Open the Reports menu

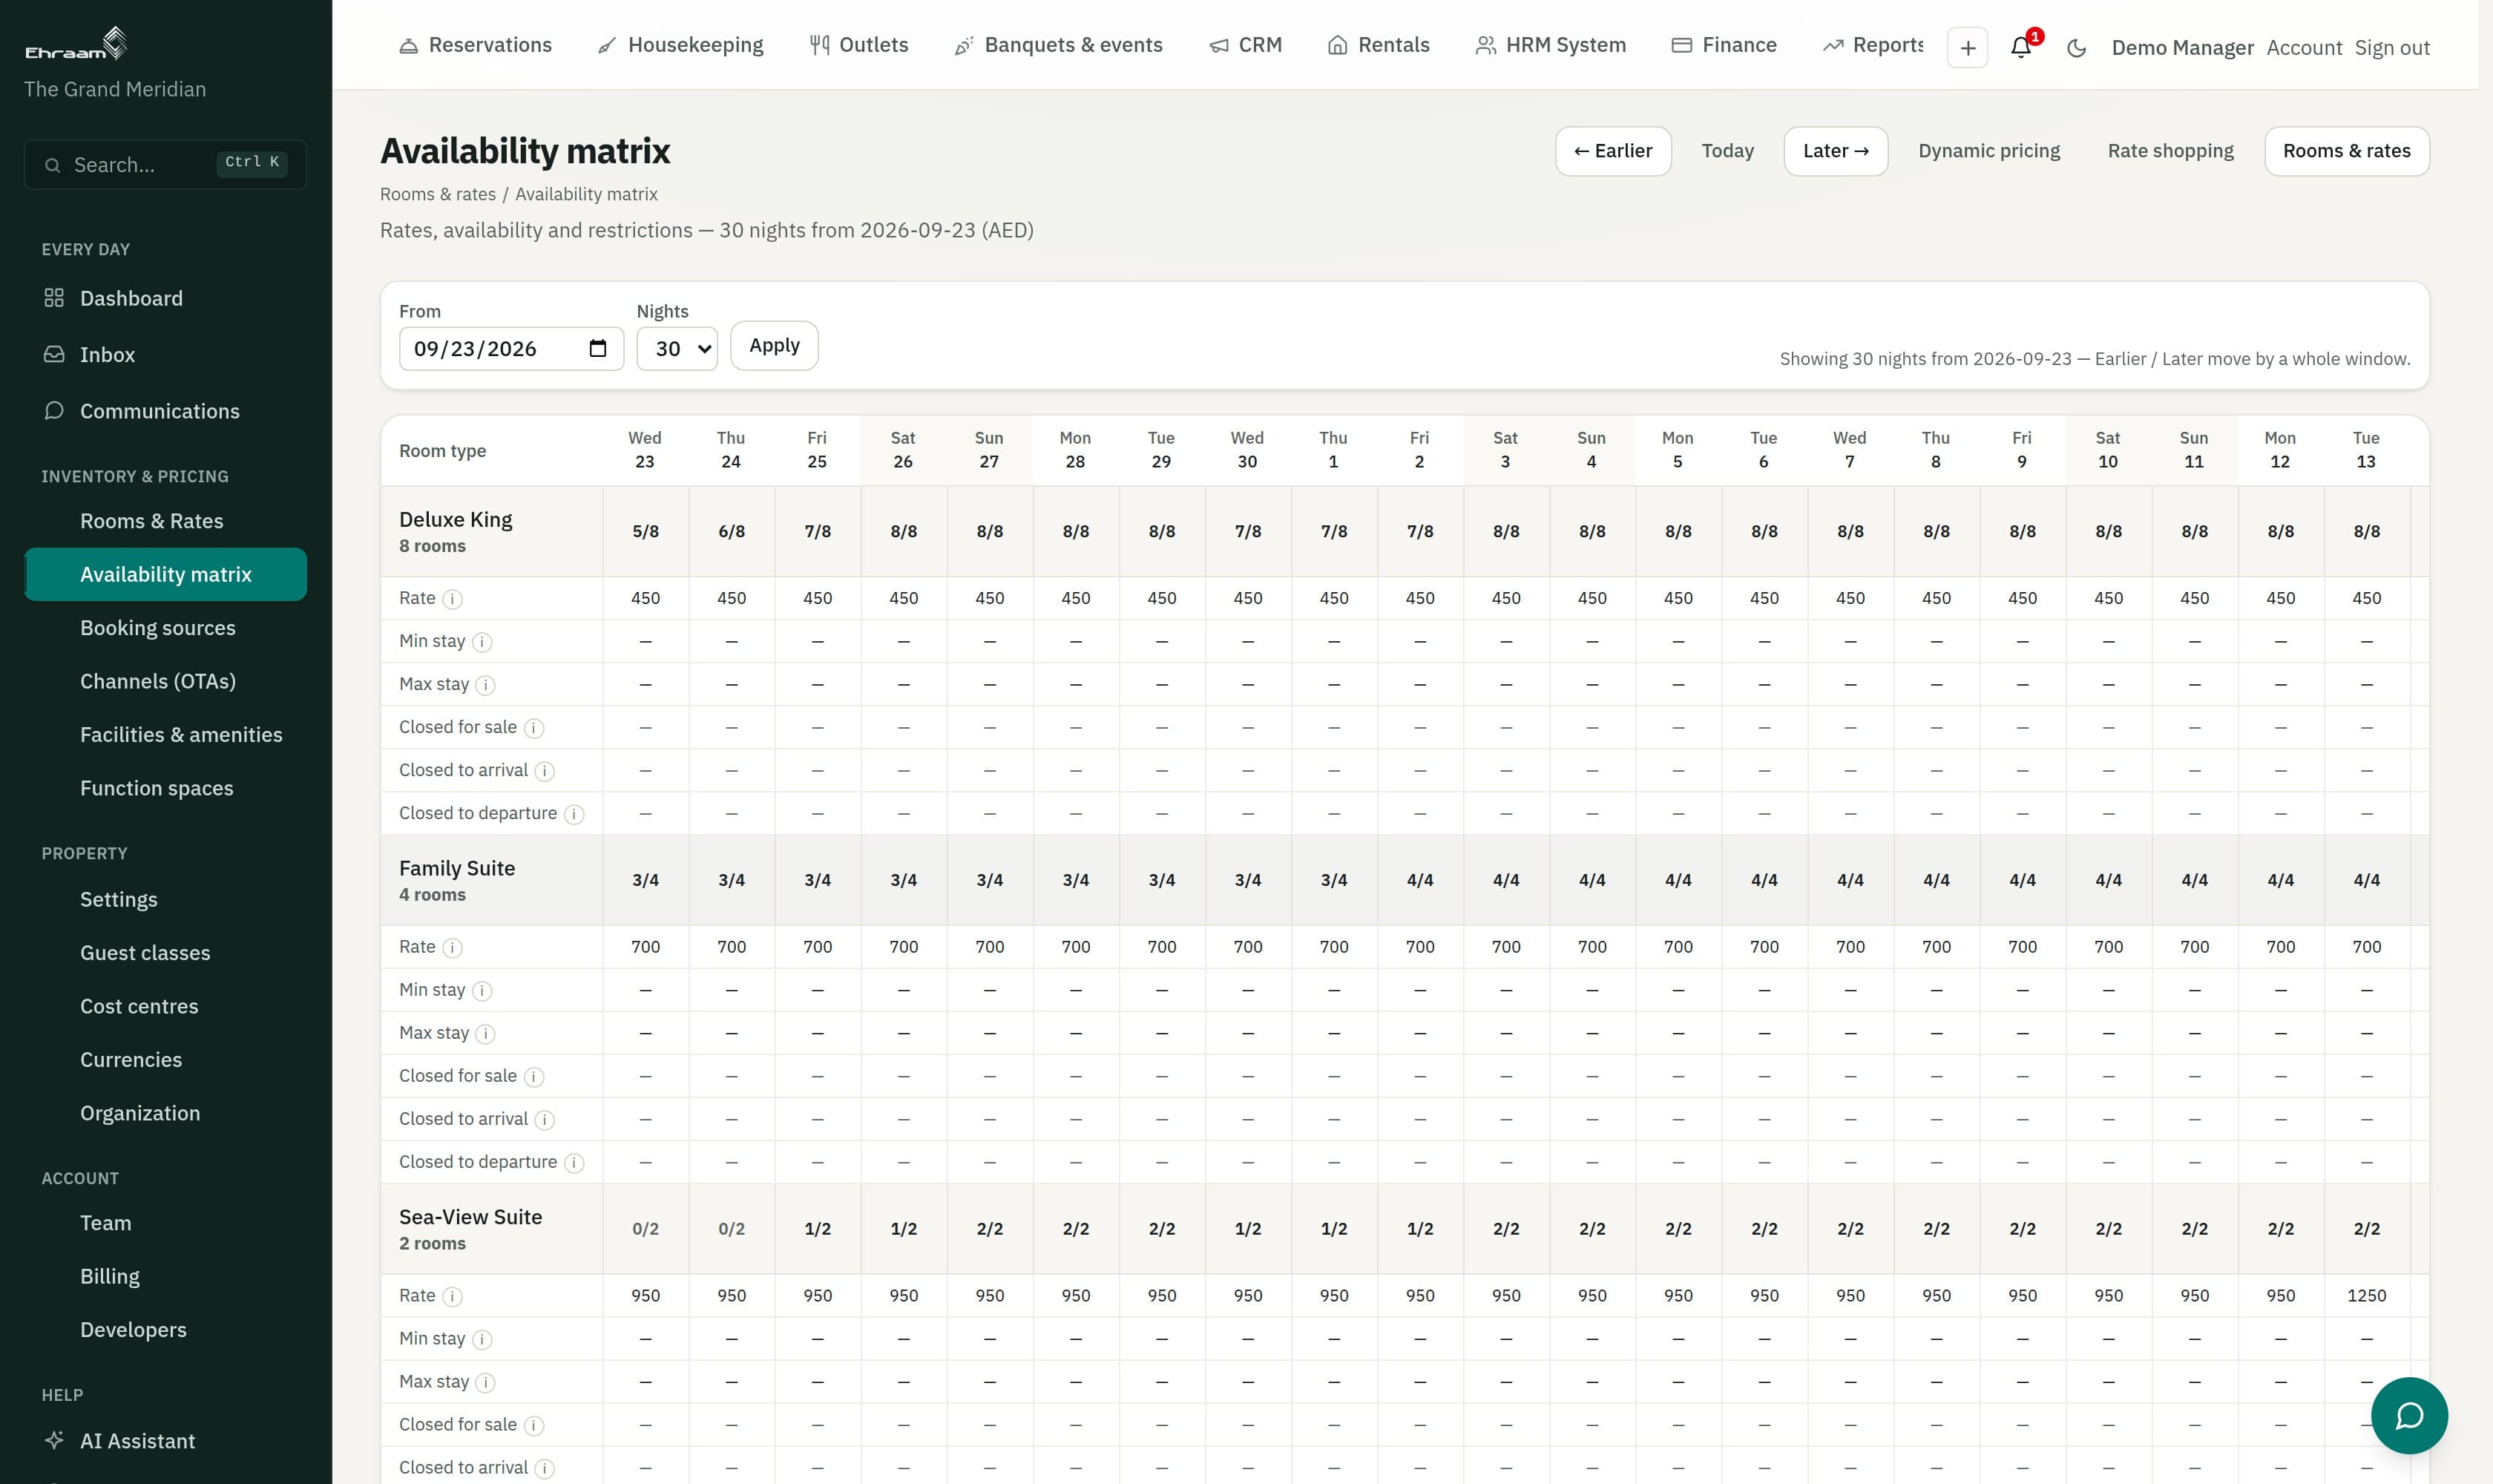pyautogui.click(x=1873, y=45)
